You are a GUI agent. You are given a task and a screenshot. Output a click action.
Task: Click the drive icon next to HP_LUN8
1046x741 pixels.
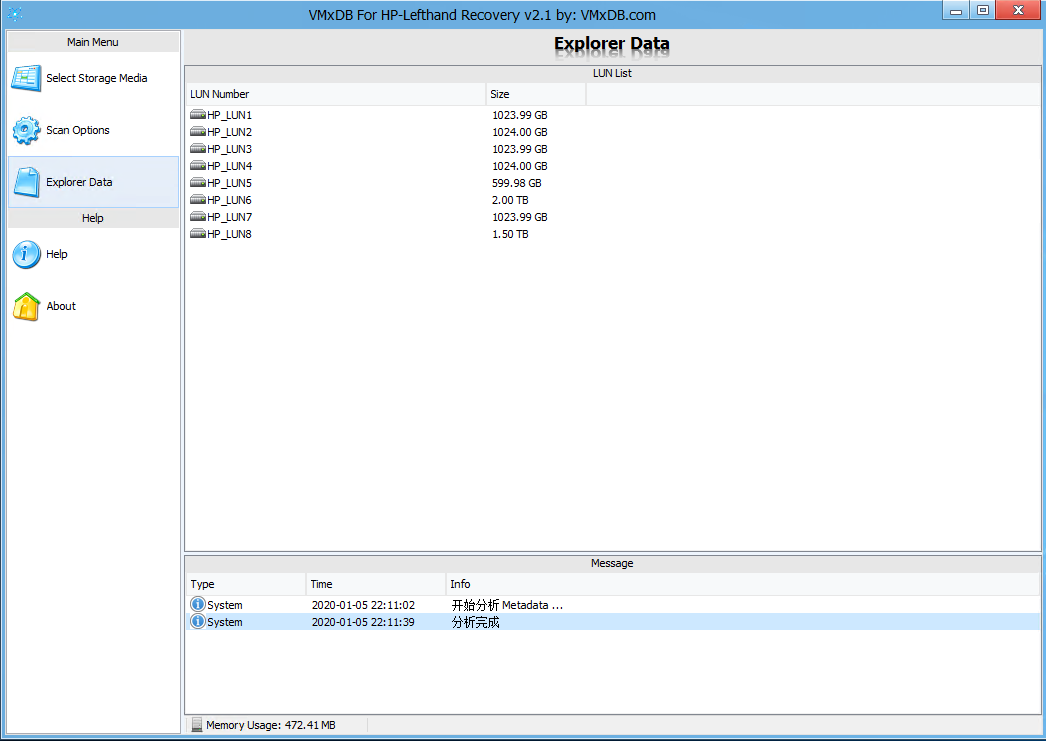pyautogui.click(x=197, y=234)
